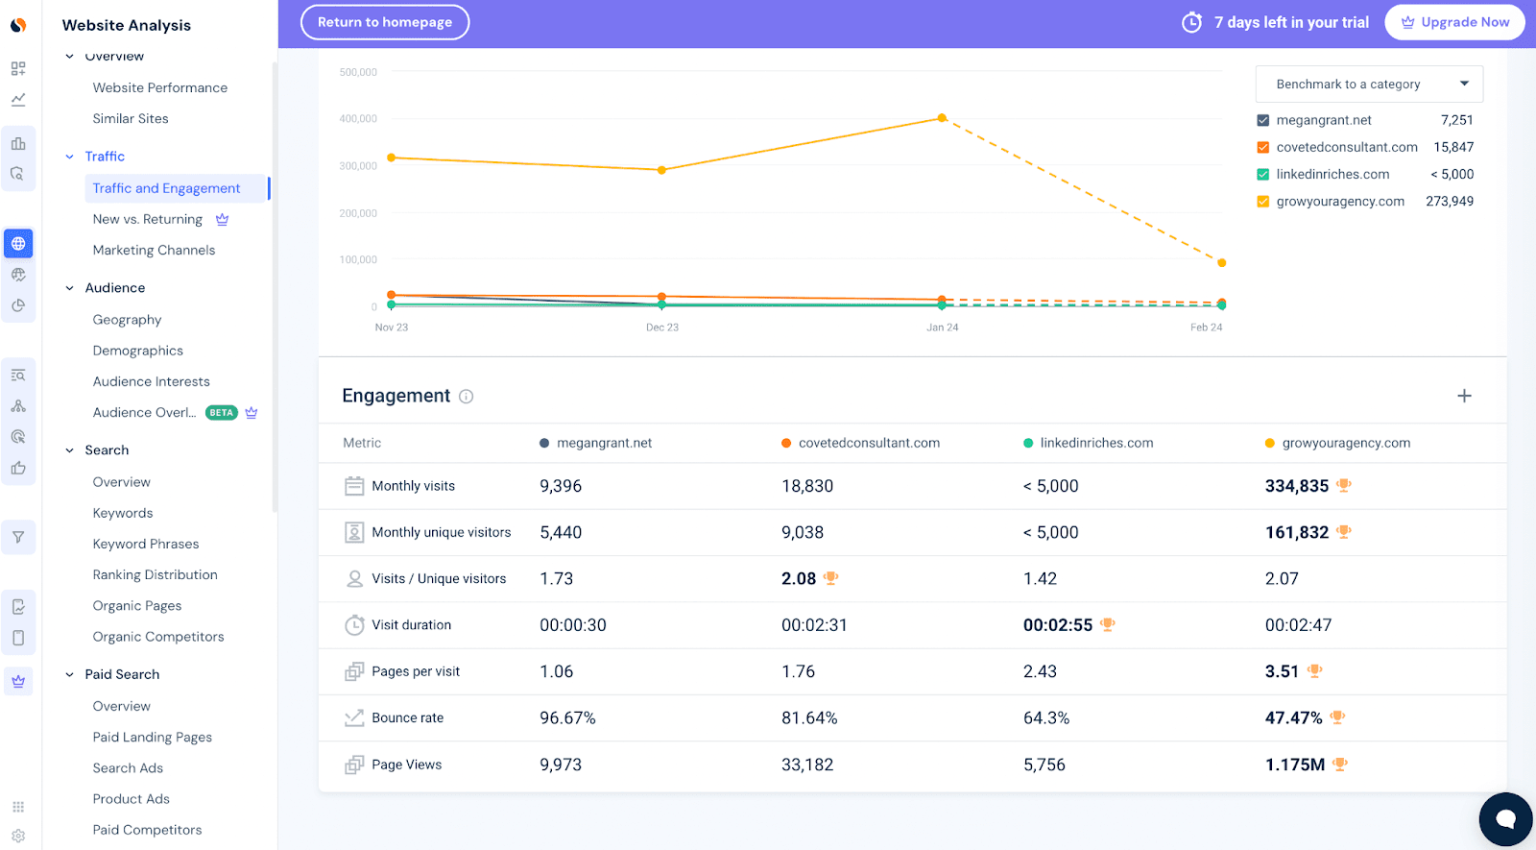Click the Upgrade Now button
The width and height of the screenshot is (1536, 850).
[x=1454, y=21]
